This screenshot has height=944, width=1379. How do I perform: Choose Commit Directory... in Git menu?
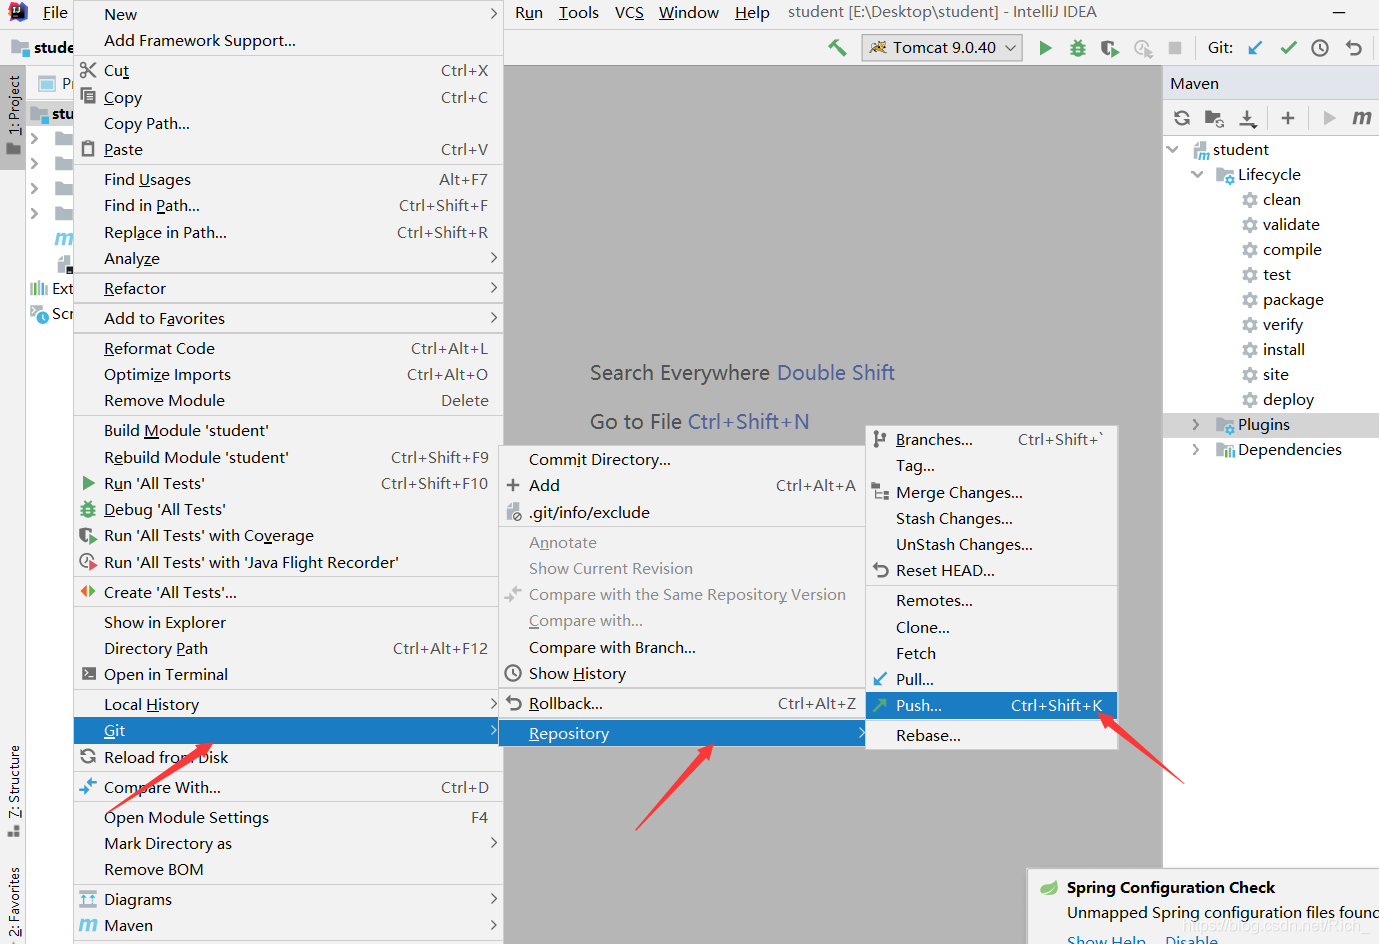682,459
